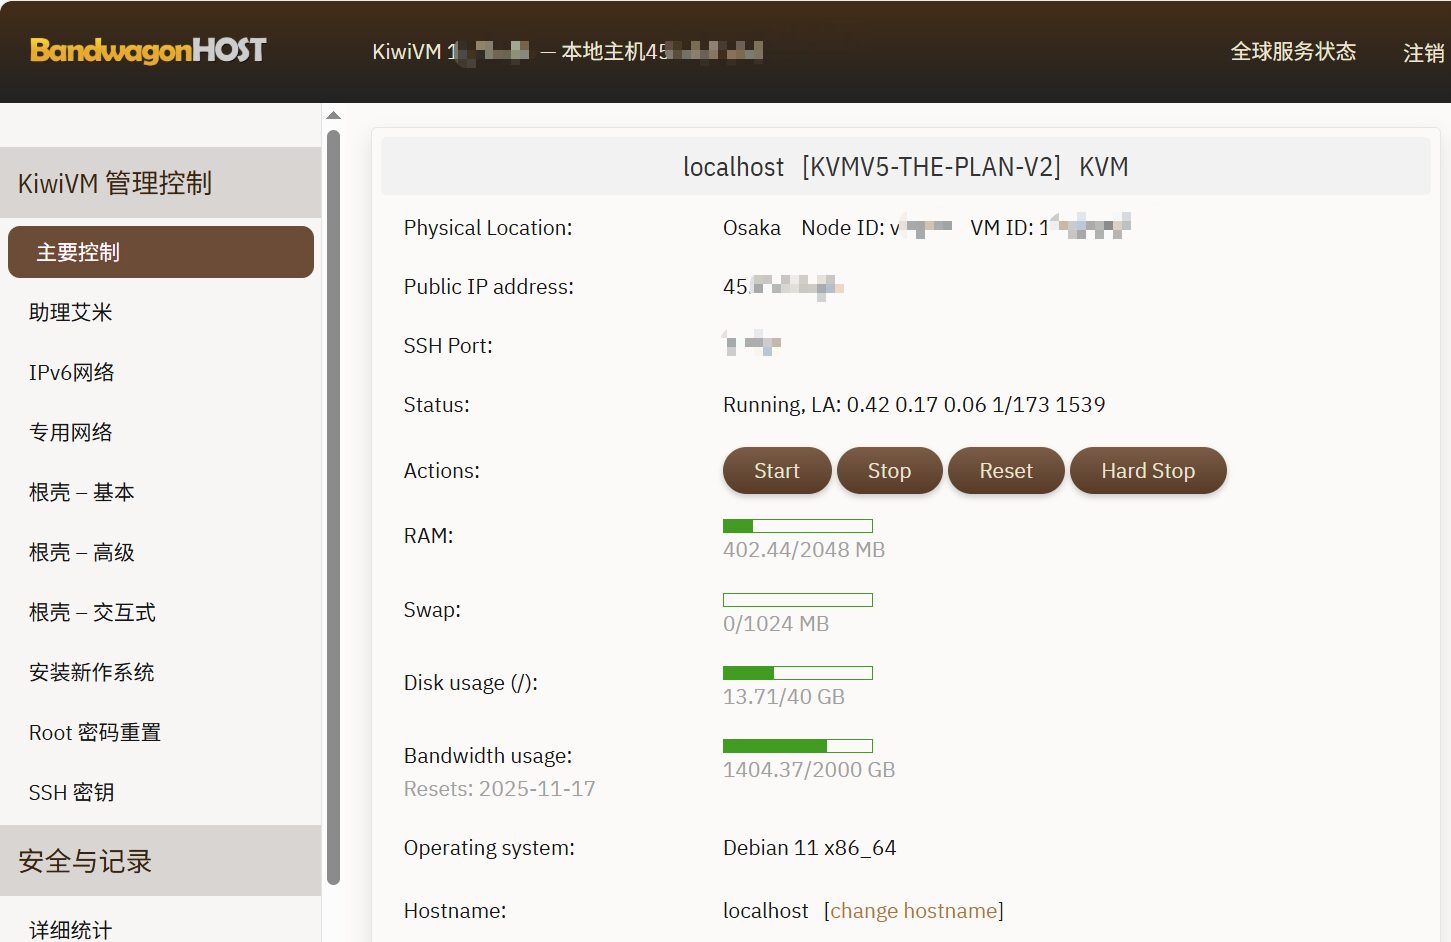
Task: Click the Hard Stop button
Action: click(x=1147, y=471)
